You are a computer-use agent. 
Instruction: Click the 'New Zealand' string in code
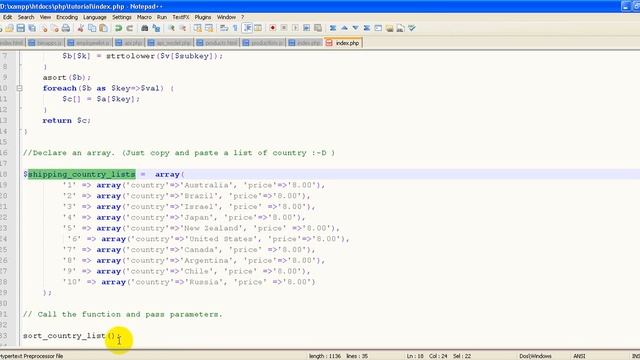click(212, 228)
